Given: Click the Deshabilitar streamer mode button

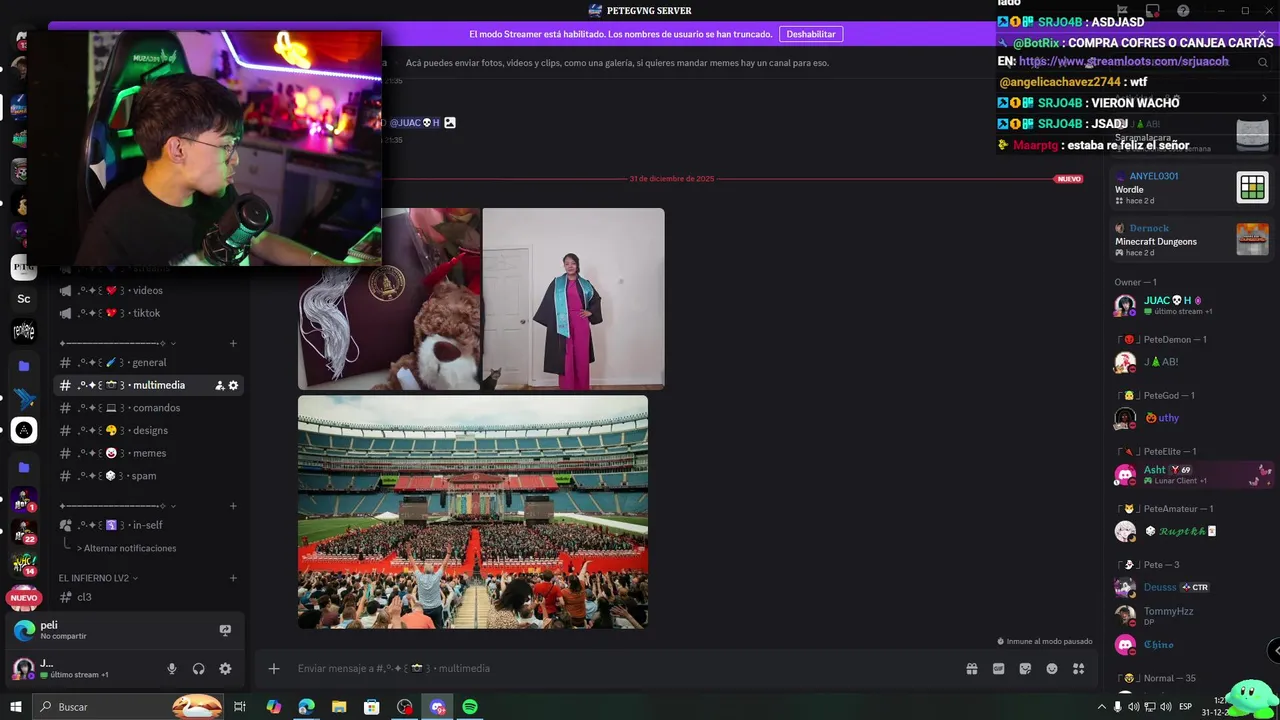Looking at the screenshot, I should pyautogui.click(x=811, y=34).
